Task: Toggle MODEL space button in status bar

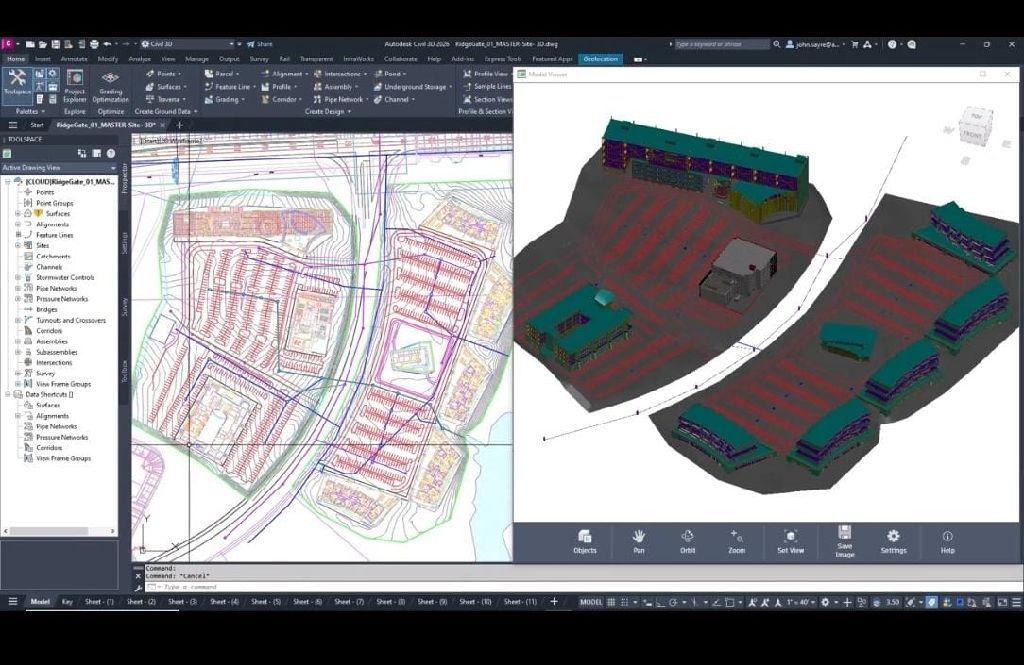Action: [x=591, y=602]
